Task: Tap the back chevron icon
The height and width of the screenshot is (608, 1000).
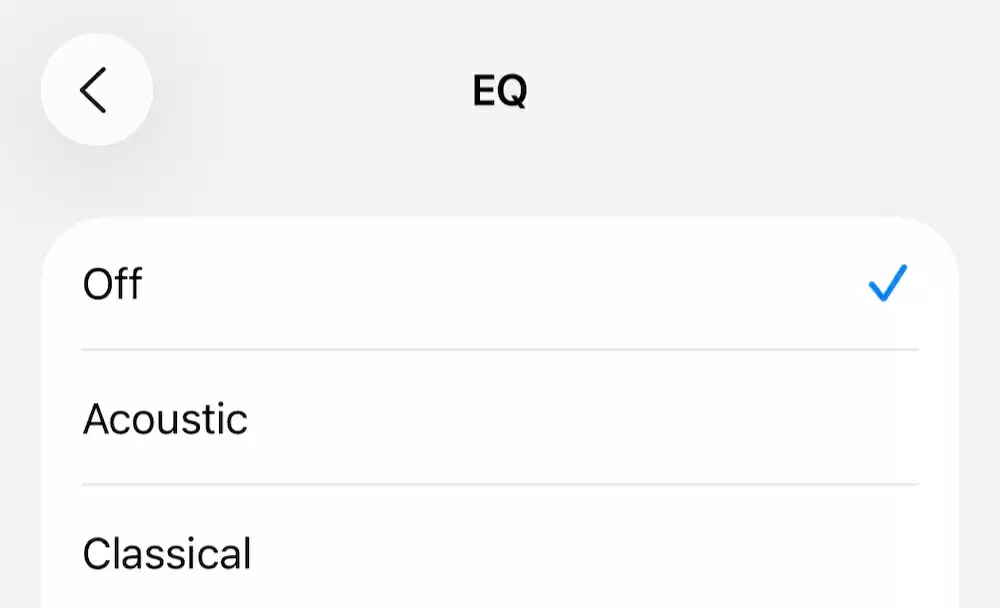Action: tap(95, 90)
